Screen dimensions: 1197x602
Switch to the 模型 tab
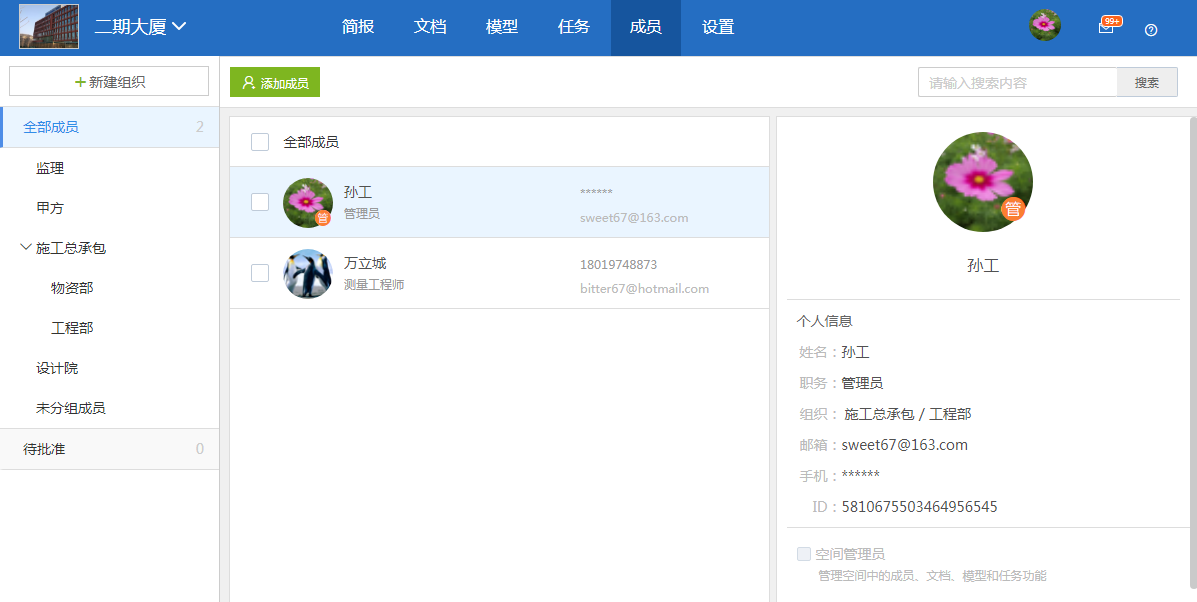tap(501, 27)
